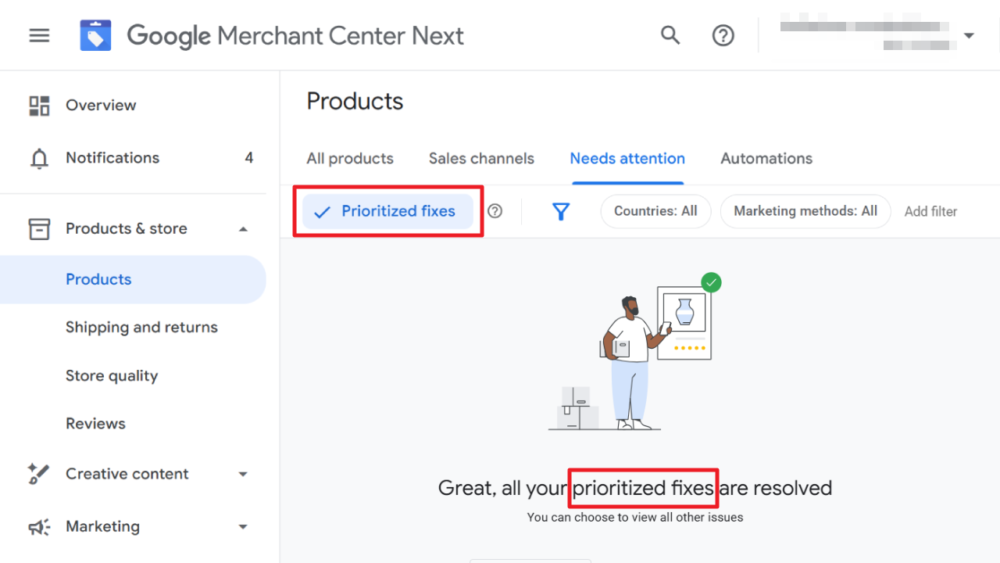Open the account switcher dropdown arrow
The width and height of the screenshot is (1000, 563).
click(x=968, y=36)
